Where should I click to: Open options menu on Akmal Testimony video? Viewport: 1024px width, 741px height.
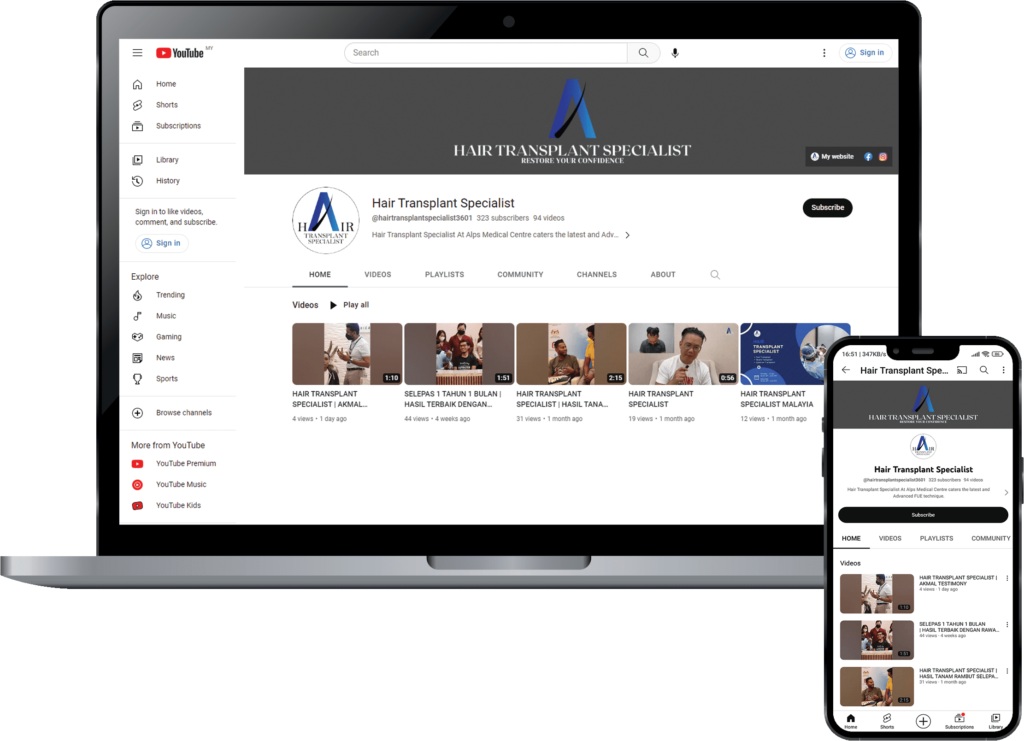pos(1006,578)
